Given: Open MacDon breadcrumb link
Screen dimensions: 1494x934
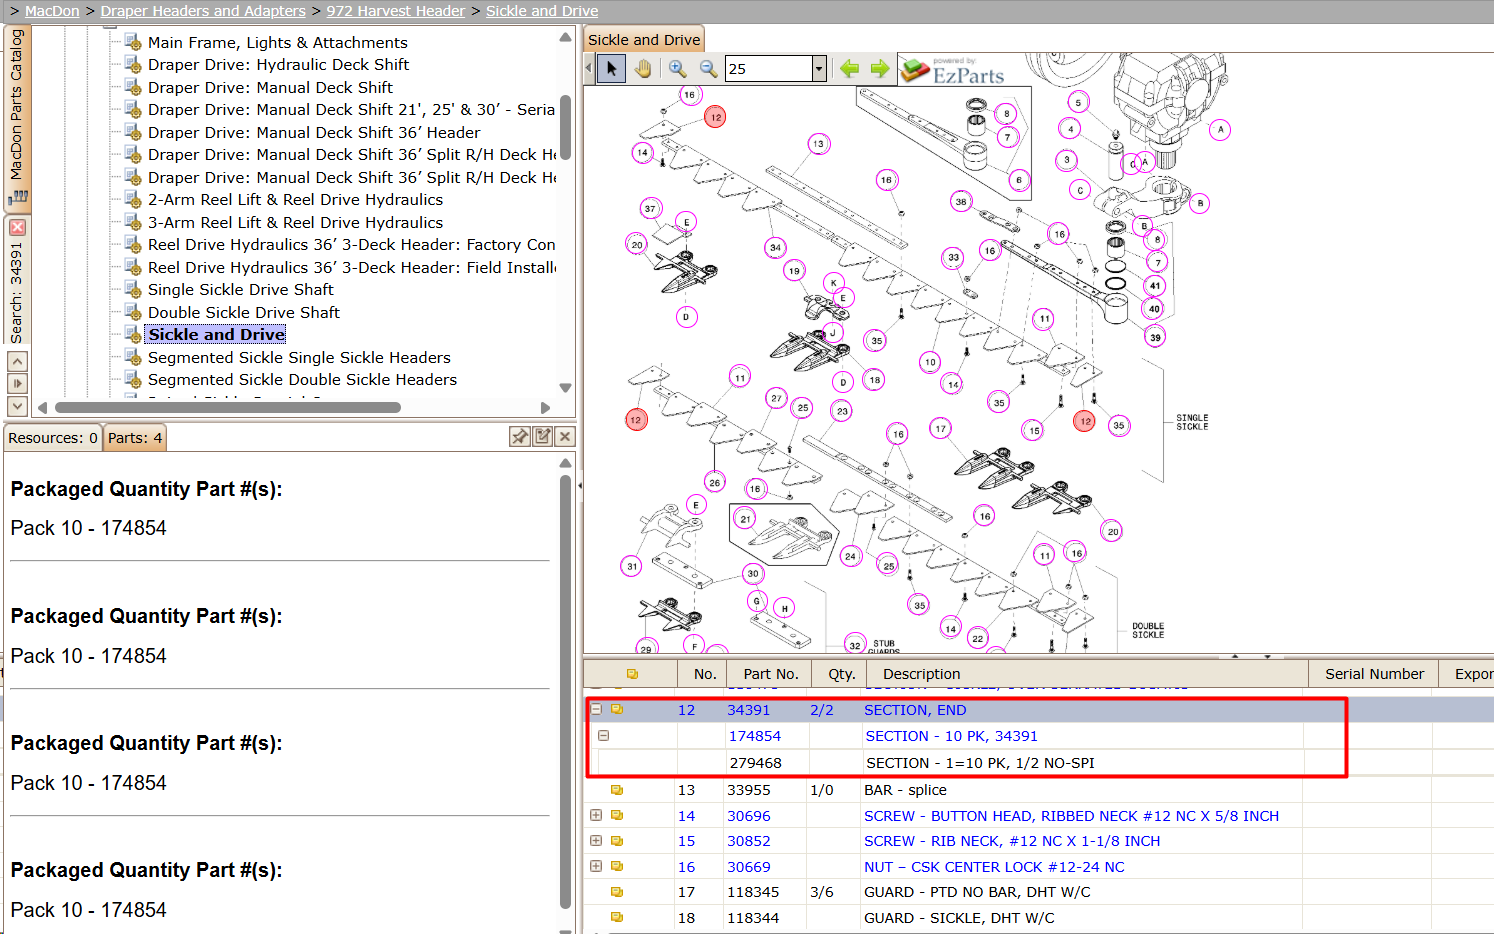Looking at the screenshot, I should point(52,11).
